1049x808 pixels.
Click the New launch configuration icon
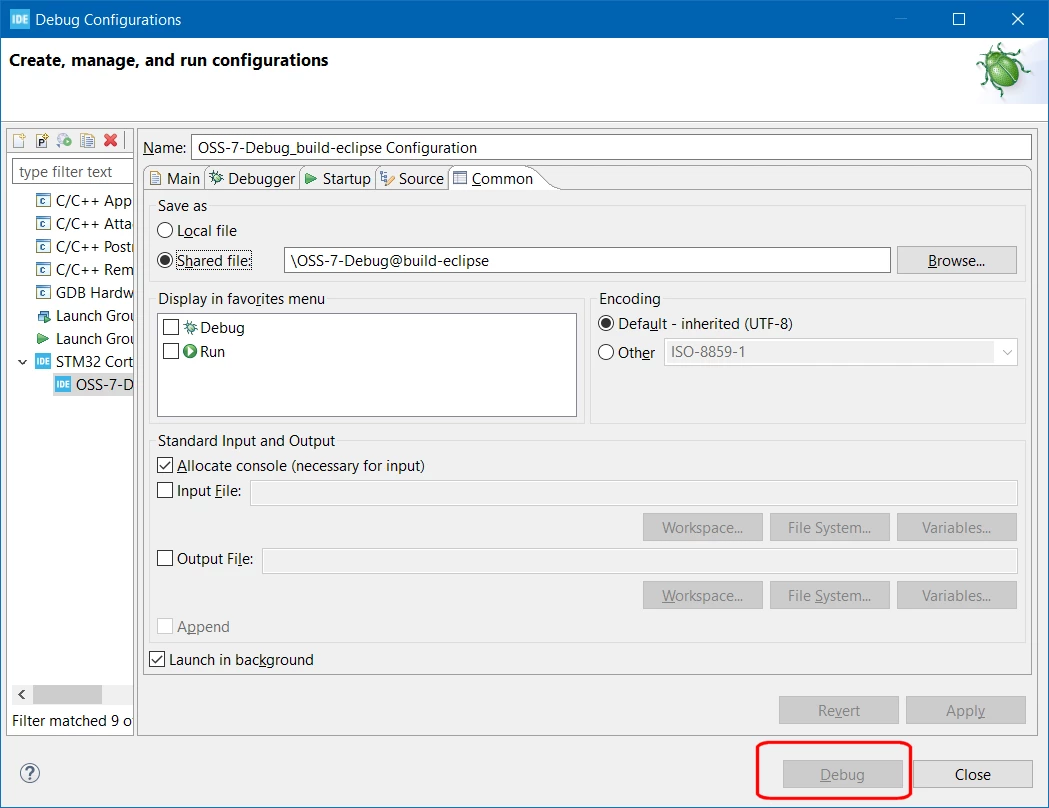point(19,140)
